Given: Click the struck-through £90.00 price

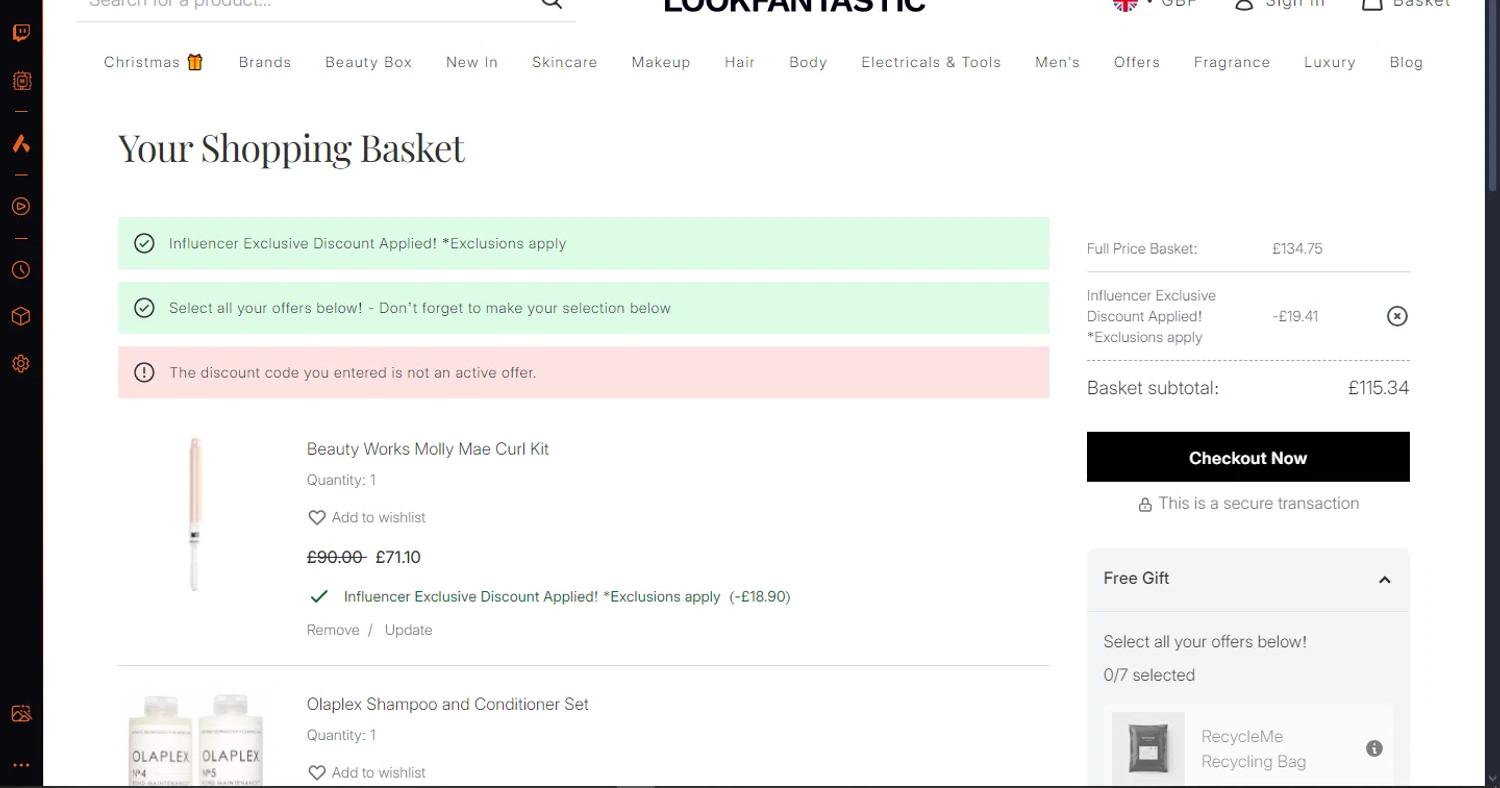Looking at the screenshot, I should point(336,557).
